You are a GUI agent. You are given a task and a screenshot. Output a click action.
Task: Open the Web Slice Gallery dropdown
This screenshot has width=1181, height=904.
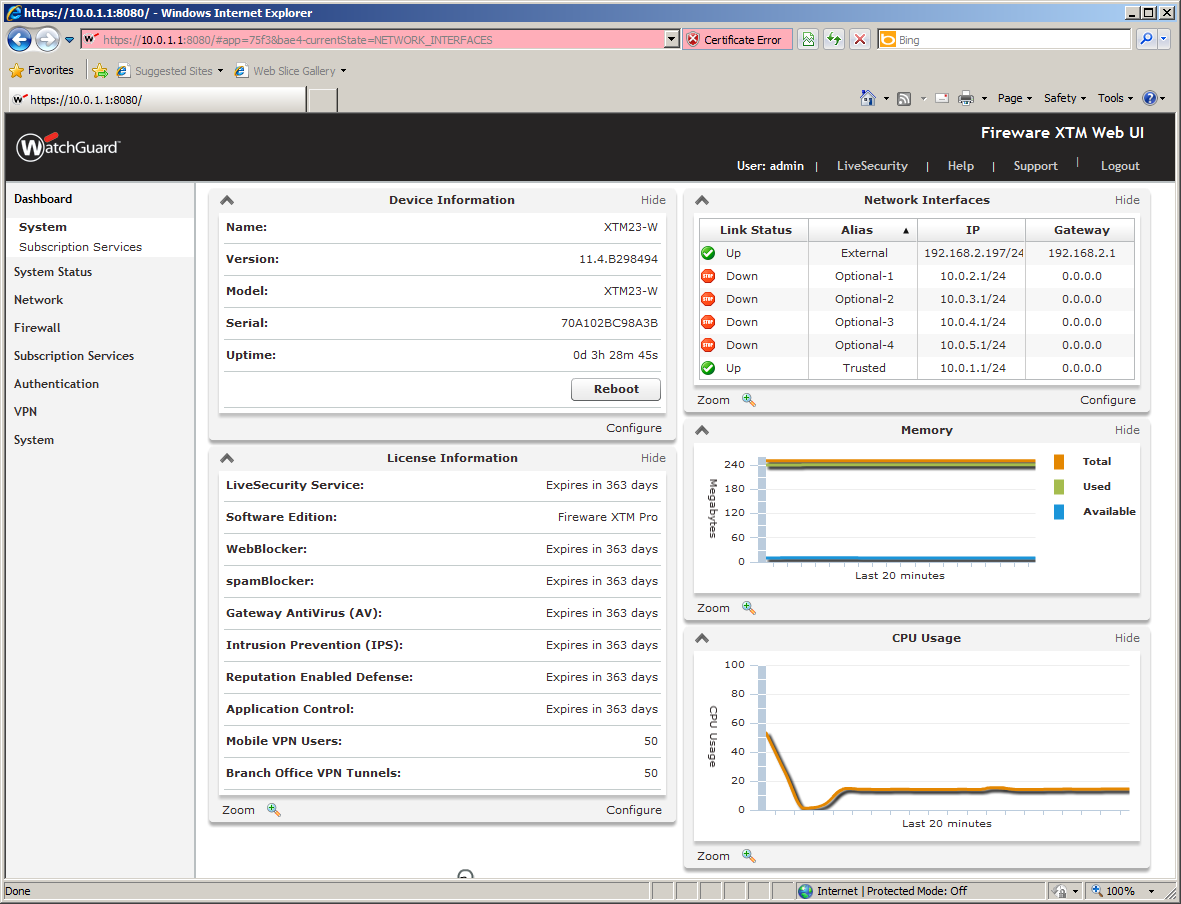click(343, 71)
